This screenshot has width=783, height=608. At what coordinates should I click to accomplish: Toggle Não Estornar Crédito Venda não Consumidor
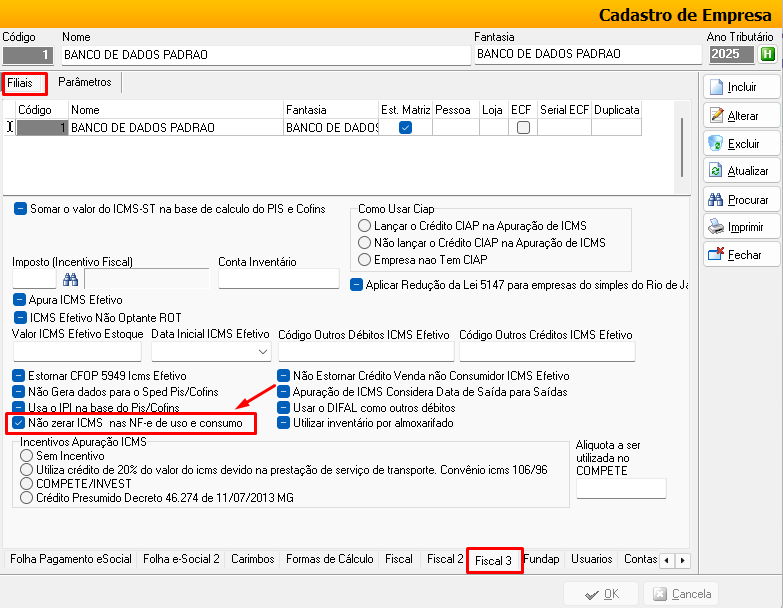pyautogui.click(x=284, y=375)
